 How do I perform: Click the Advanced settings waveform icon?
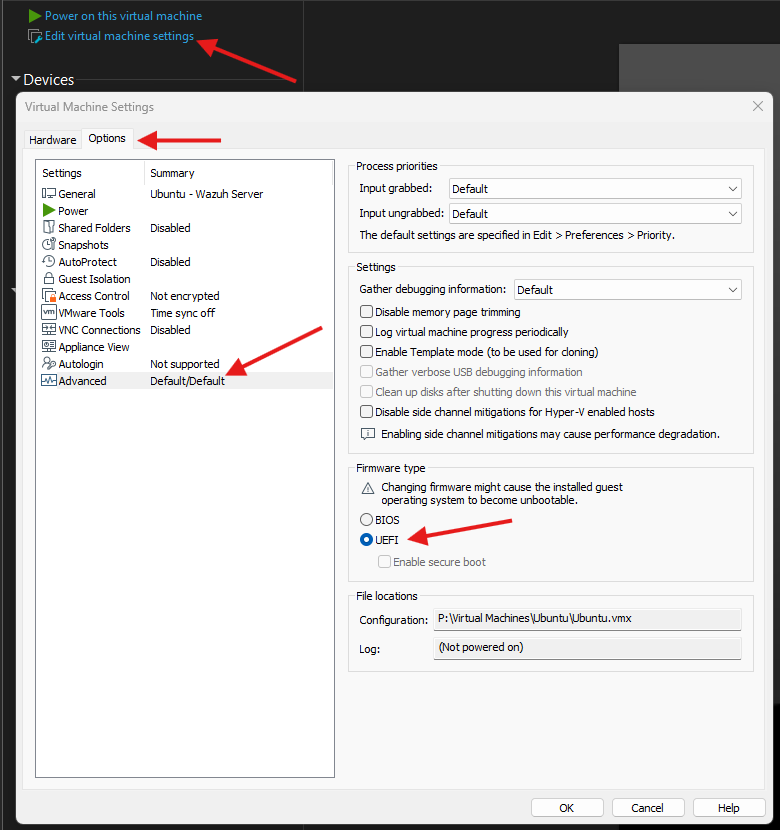[49, 380]
